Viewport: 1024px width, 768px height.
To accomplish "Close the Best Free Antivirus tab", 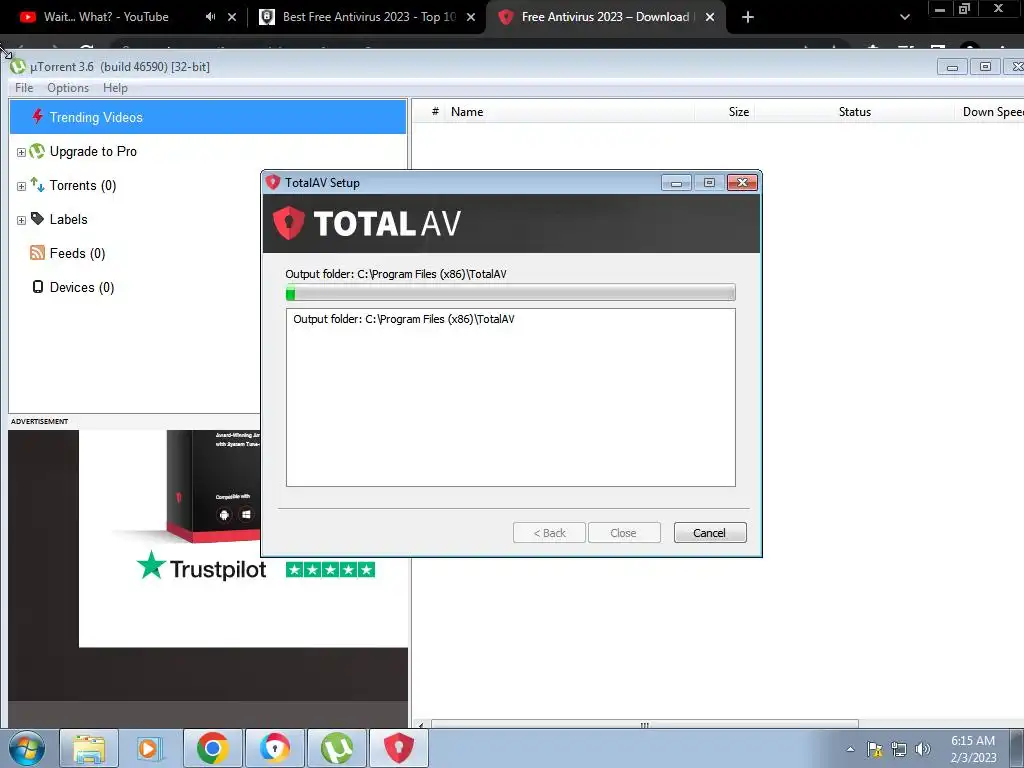I will 471,17.
